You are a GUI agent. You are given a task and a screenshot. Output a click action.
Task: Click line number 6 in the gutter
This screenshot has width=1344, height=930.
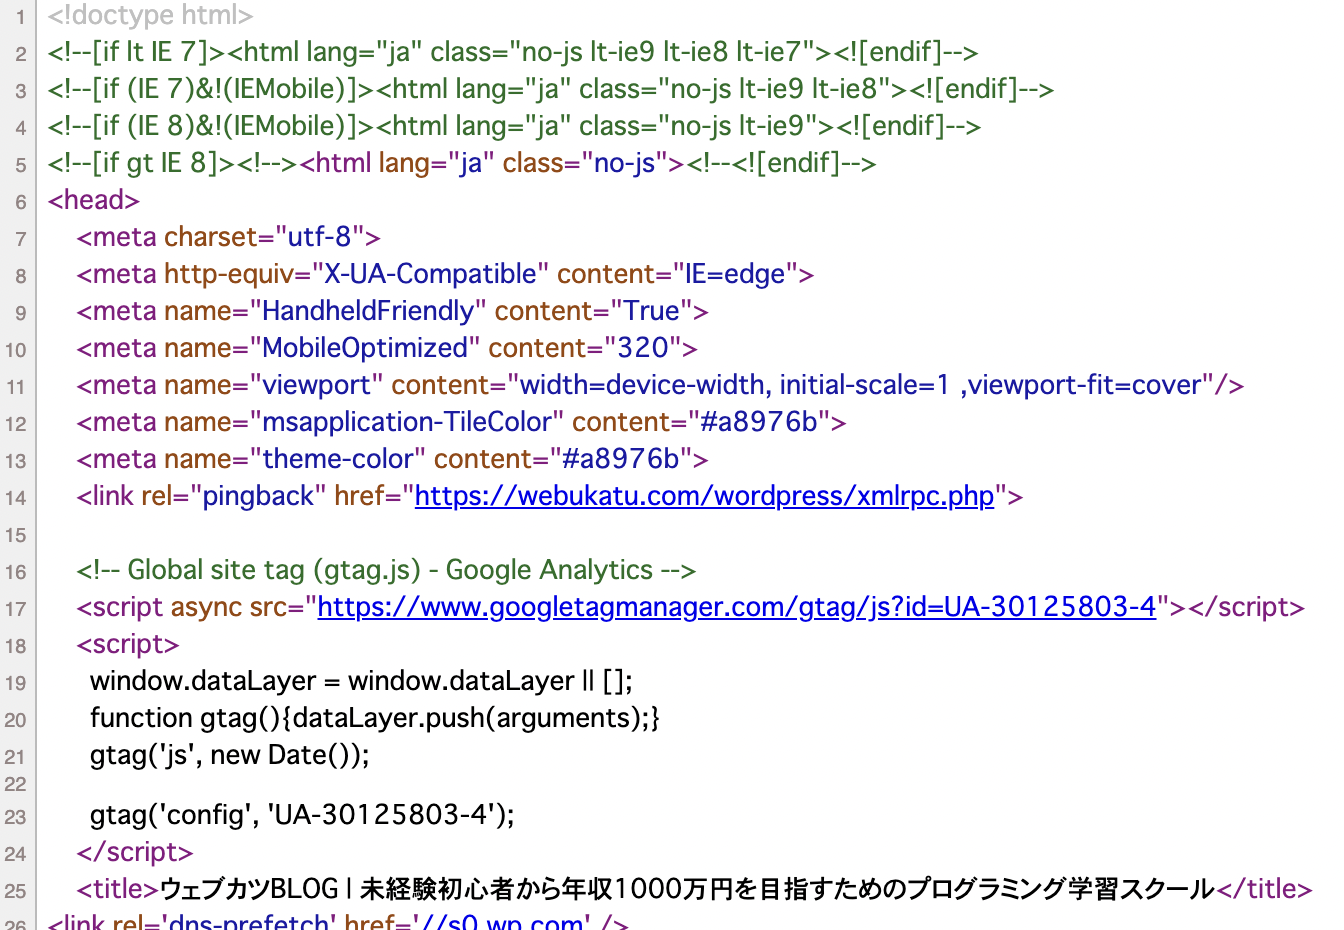coord(20,202)
